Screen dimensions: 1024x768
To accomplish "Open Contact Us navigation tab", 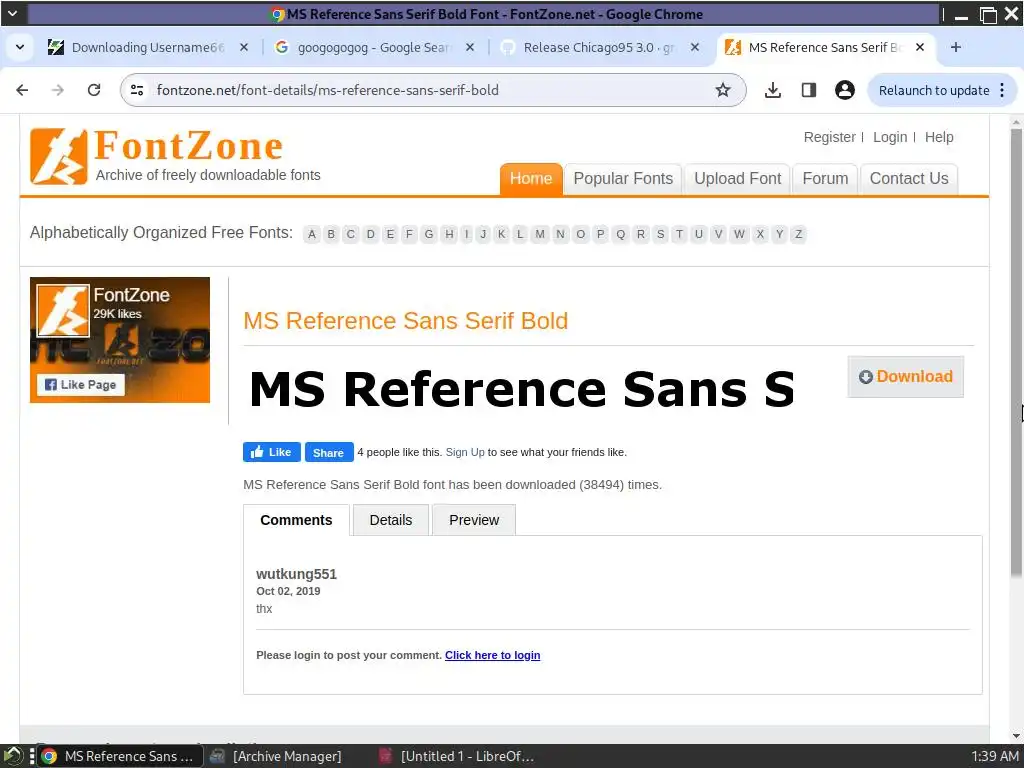I will click(908, 179).
